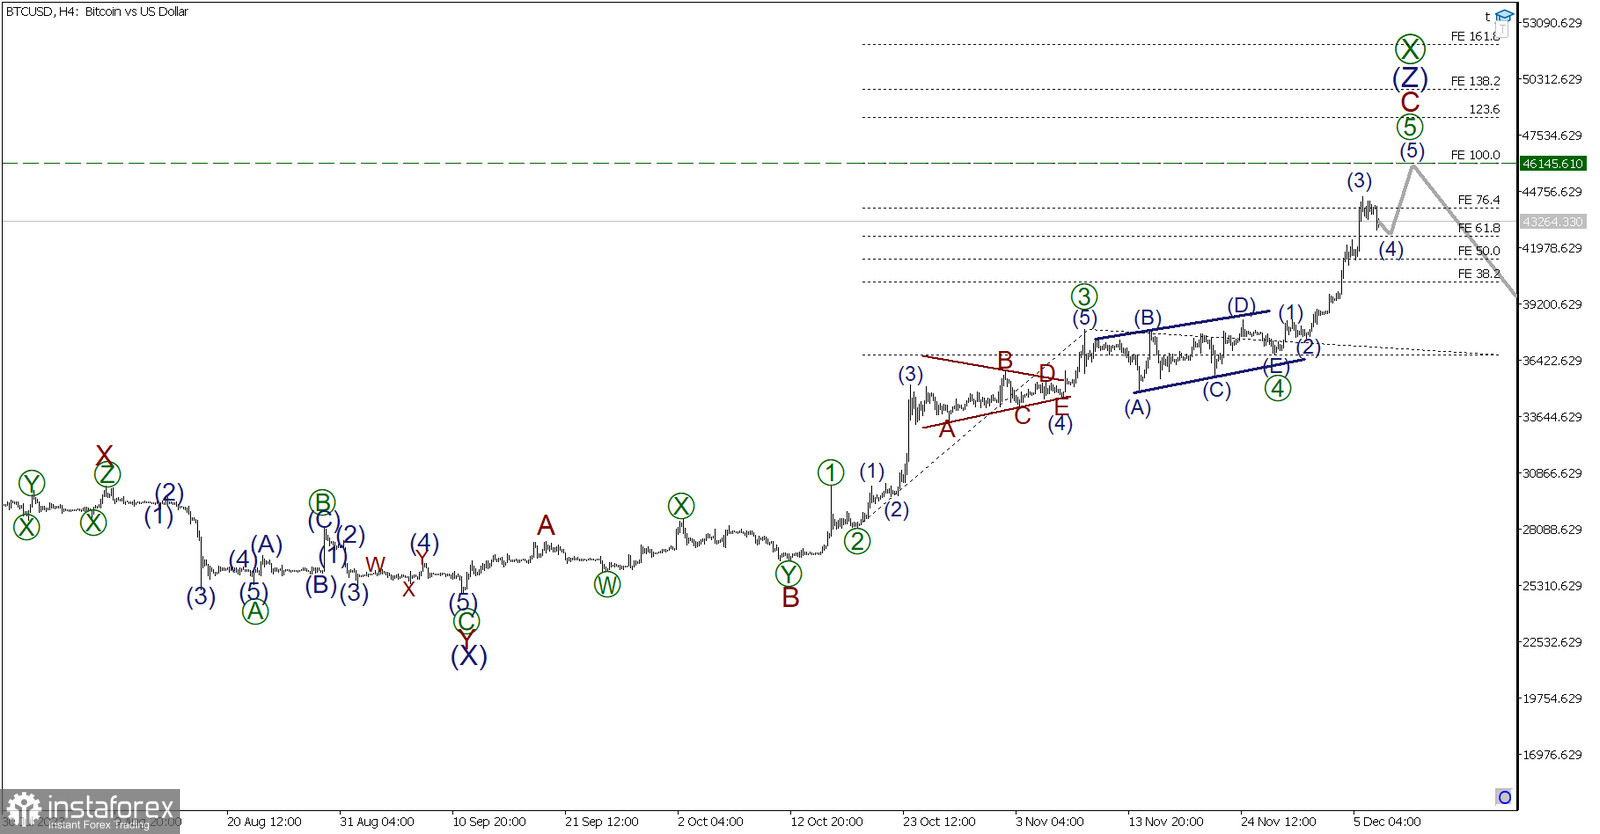
Task: Click the 24 Nov 12:00 date label
Action: [1279, 822]
